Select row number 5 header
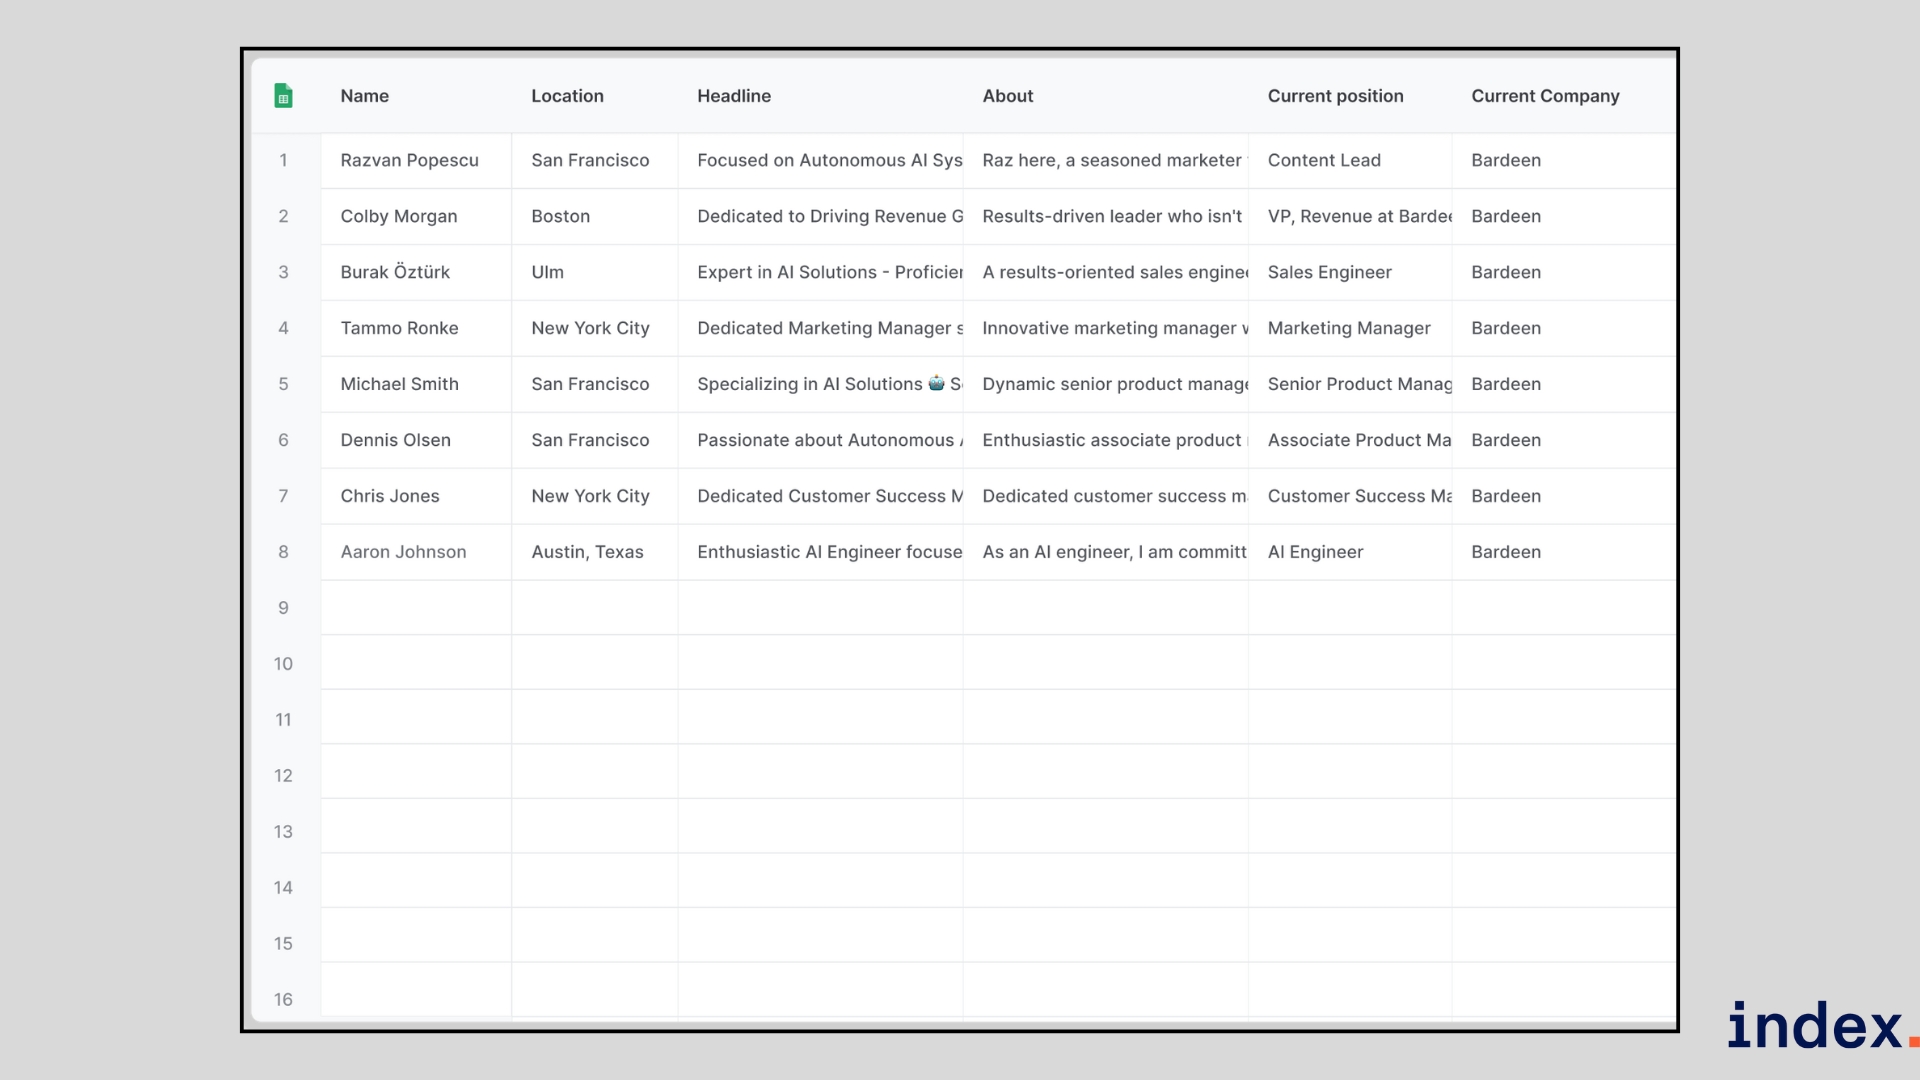The image size is (1920, 1080). pyautogui.click(x=283, y=384)
